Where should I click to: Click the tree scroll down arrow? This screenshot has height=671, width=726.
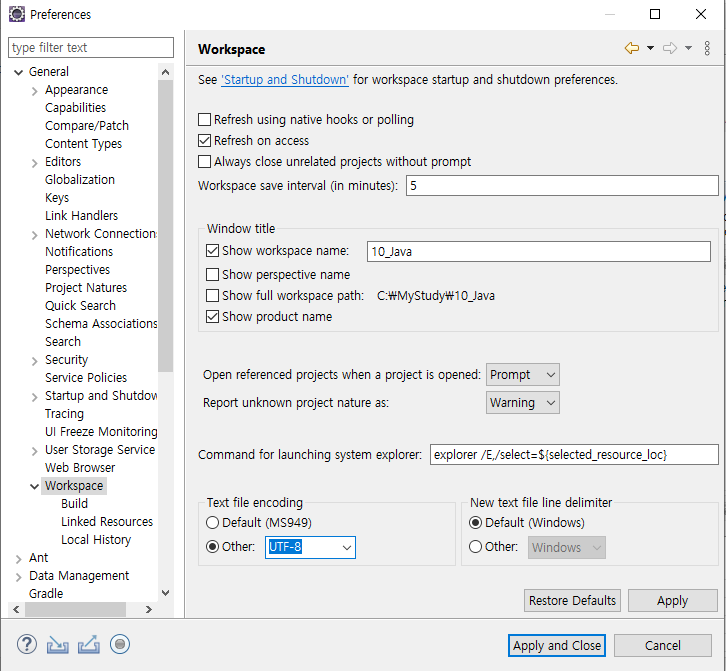coord(165,593)
